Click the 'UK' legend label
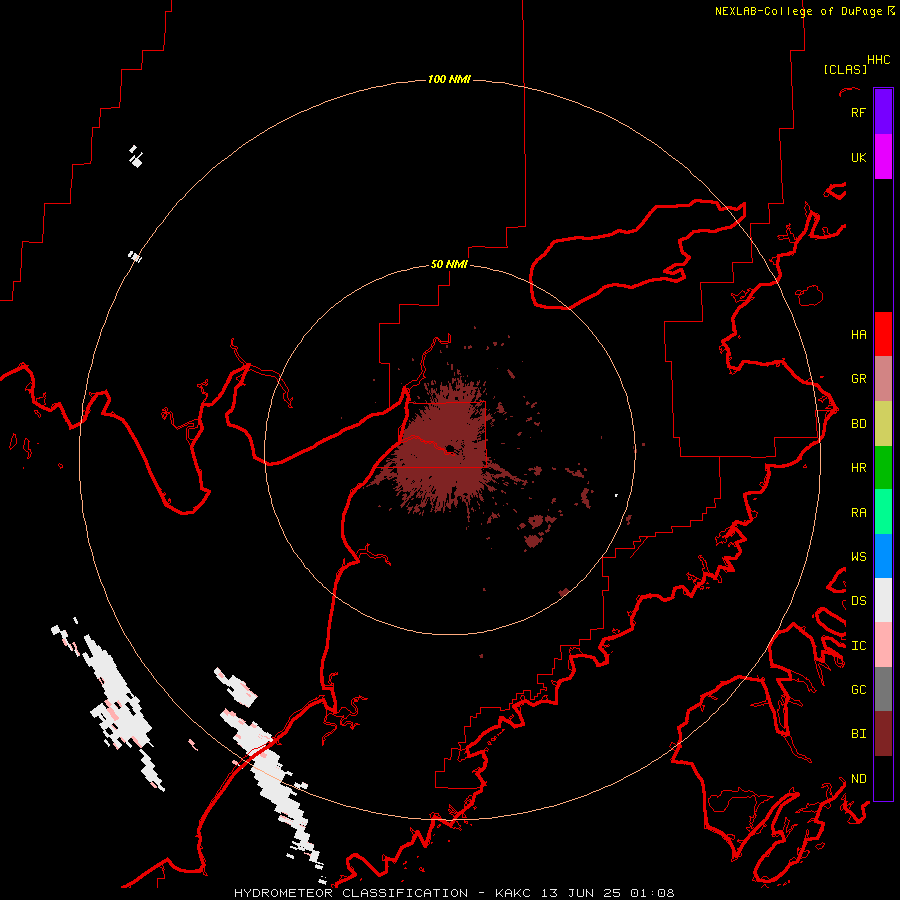The width and height of the screenshot is (900, 900). tap(858, 157)
